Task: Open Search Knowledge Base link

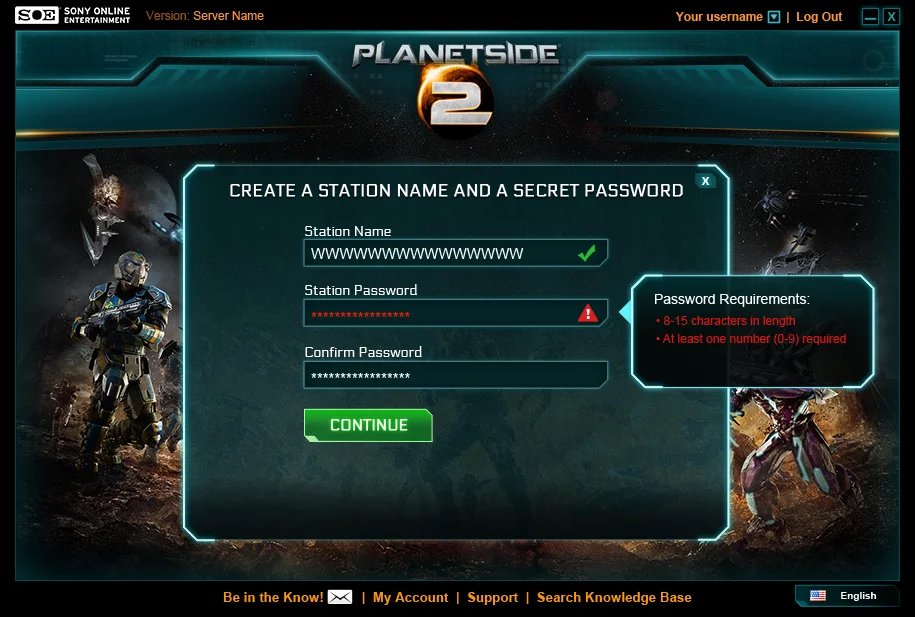Action: coord(614,597)
